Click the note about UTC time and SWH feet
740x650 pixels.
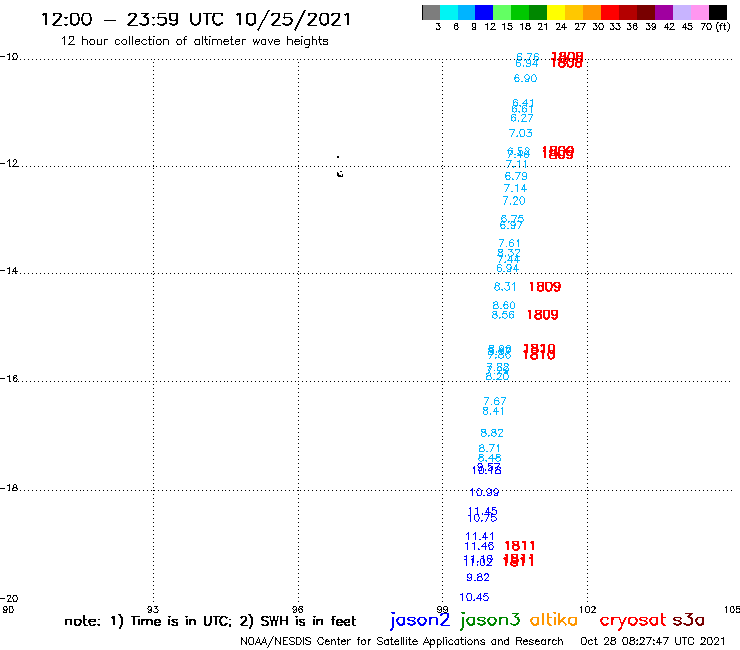(210, 621)
